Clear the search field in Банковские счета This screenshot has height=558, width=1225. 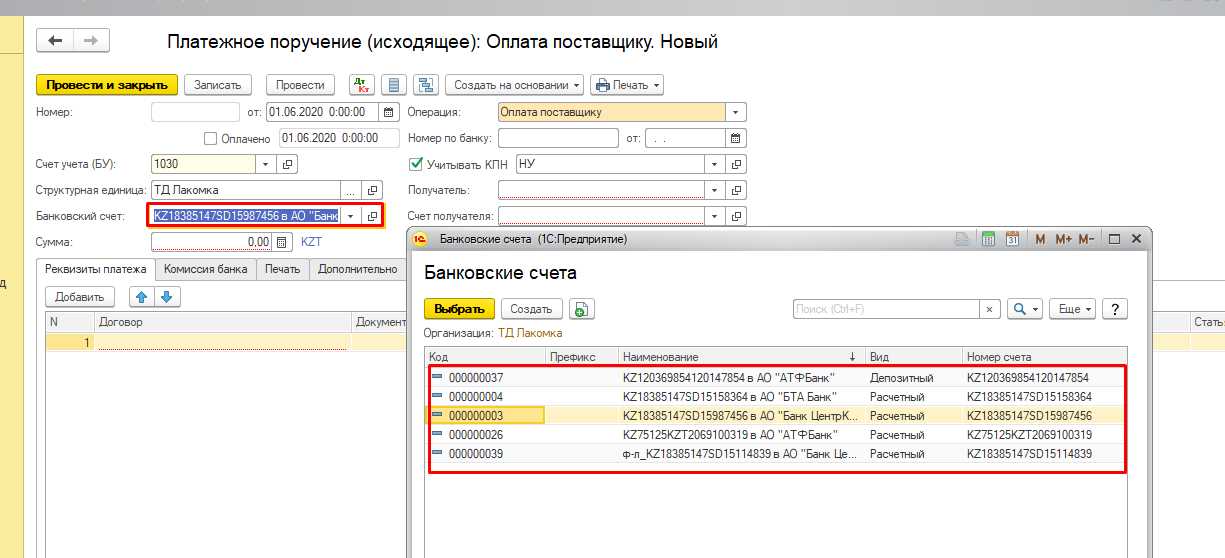(x=990, y=309)
